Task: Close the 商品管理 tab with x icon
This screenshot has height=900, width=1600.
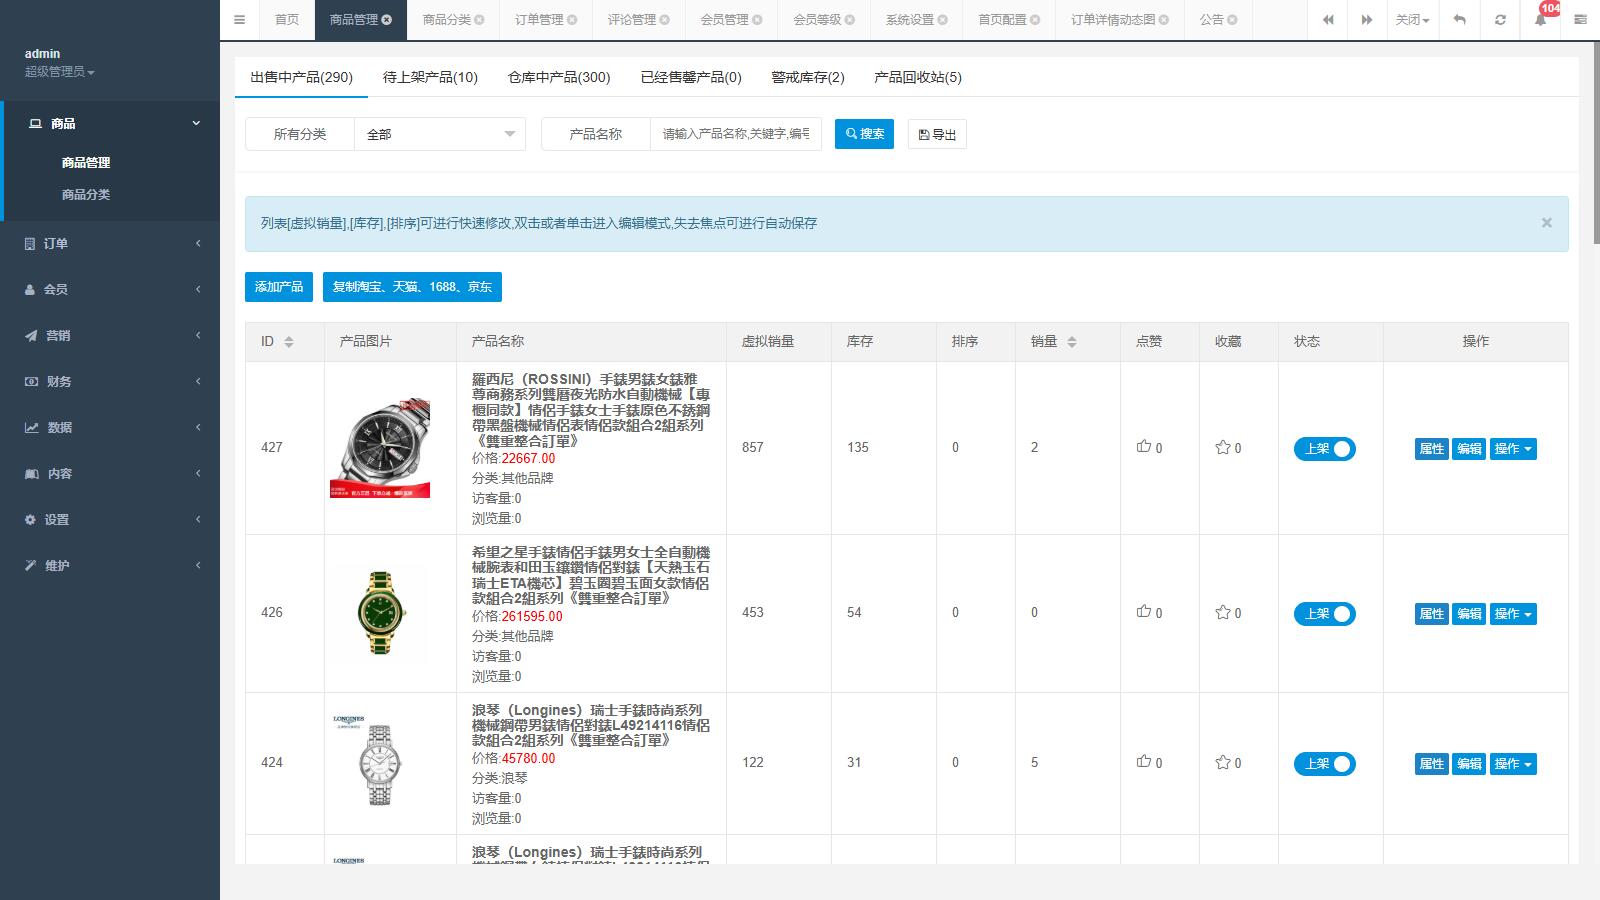Action: pos(387,20)
